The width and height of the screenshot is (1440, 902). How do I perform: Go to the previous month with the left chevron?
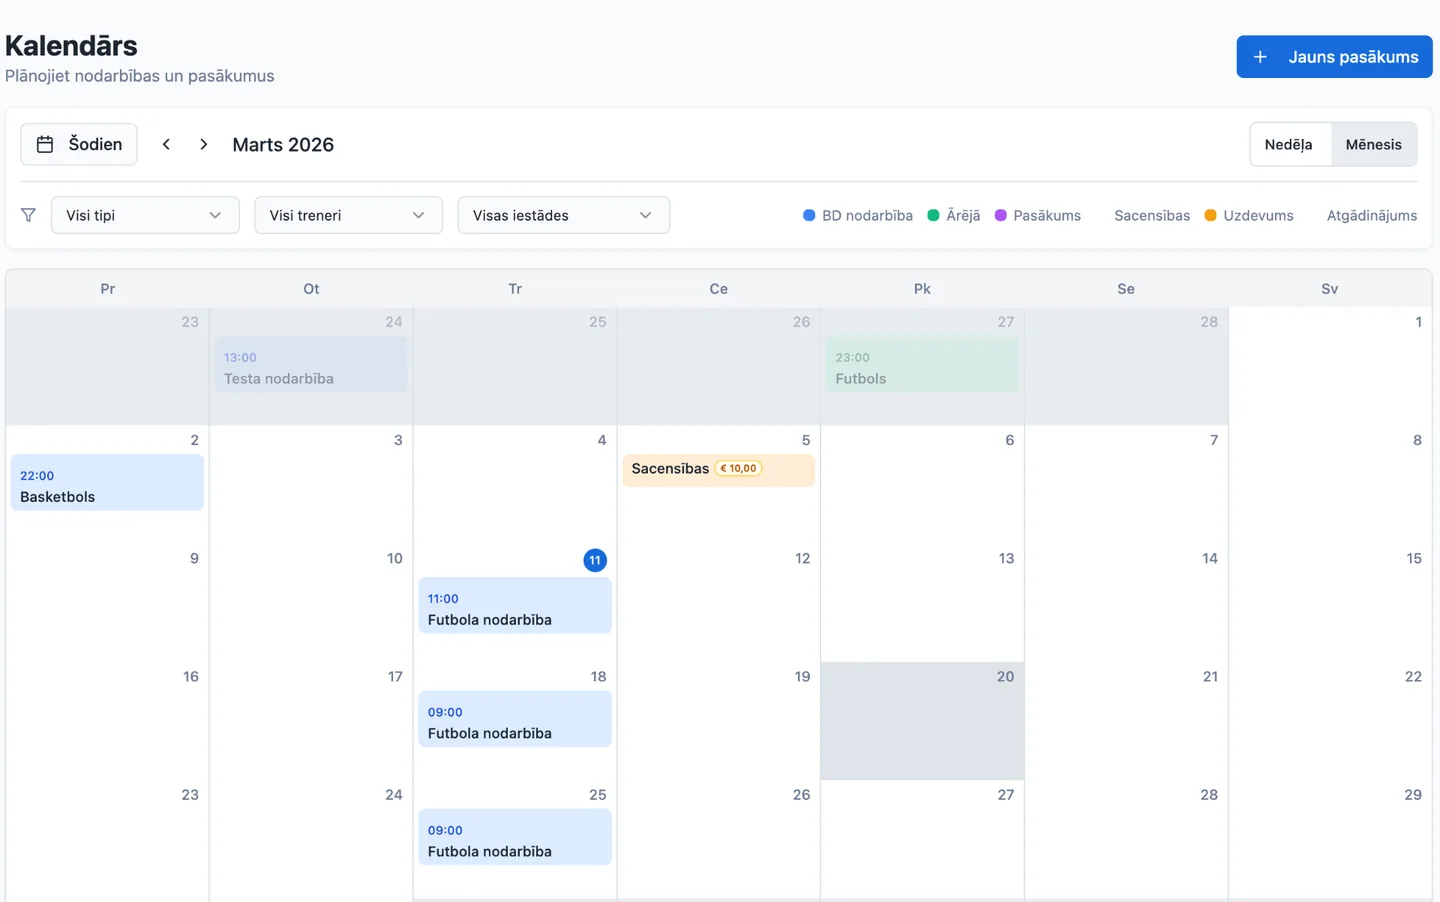[x=166, y=144]
